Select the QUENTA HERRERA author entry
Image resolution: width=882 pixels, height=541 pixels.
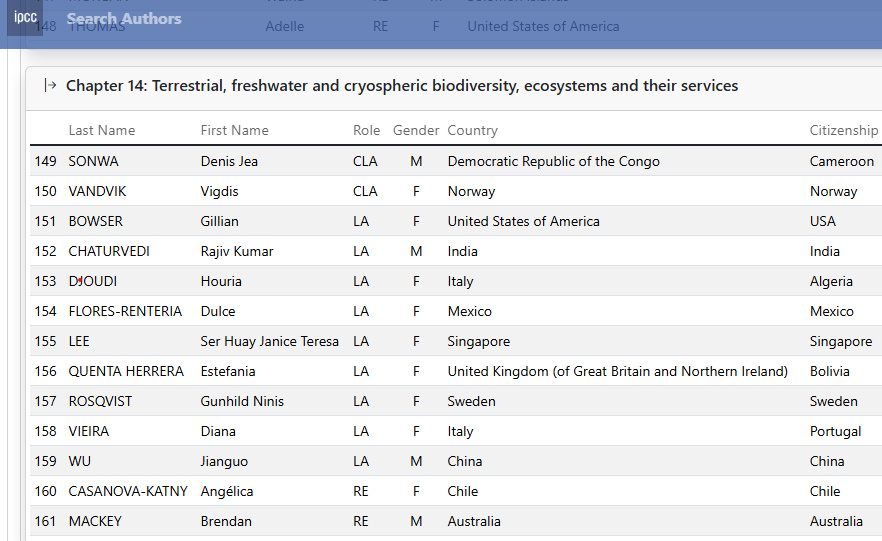(x=126, y=371)
